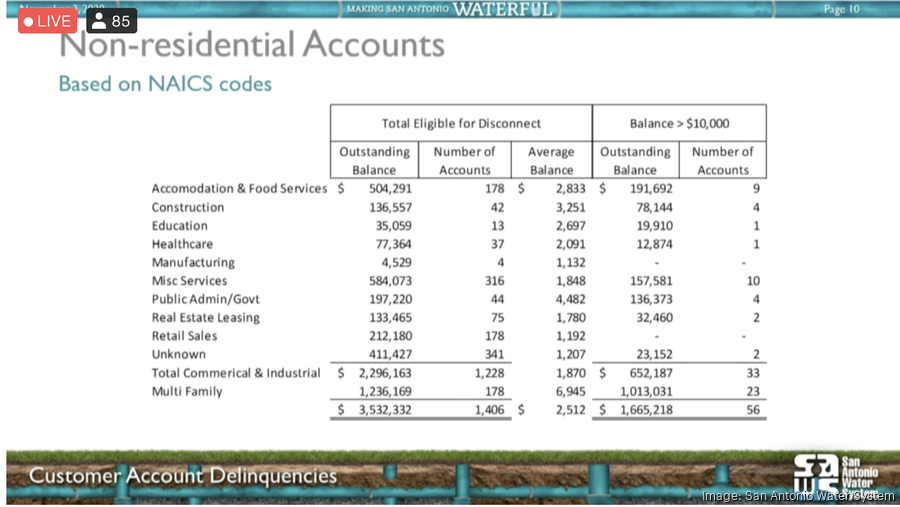900x507 pixels.
Task: Click the 'Healthcare' row label
Action: [182, 244]
